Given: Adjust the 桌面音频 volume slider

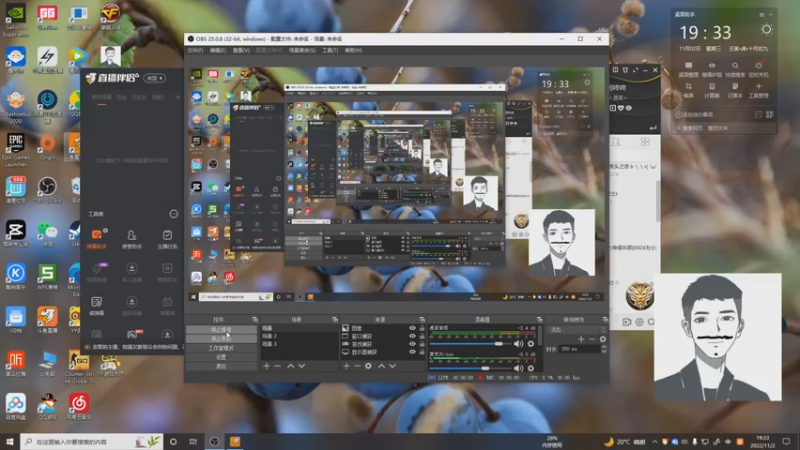Looking at the screenshot, I should pos(470,344).
